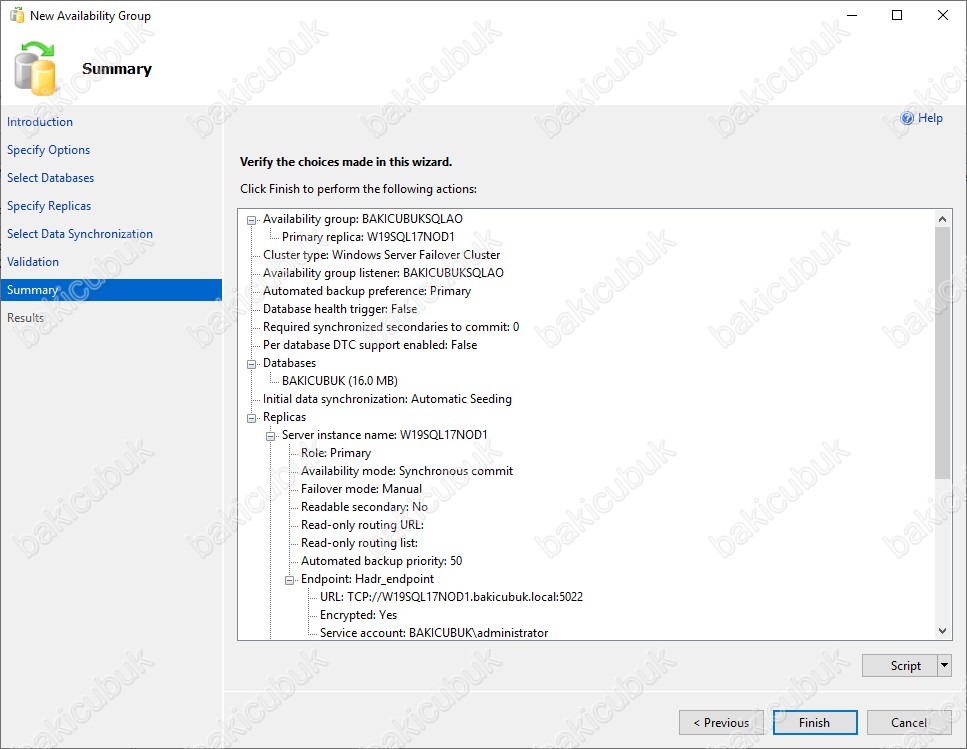Select the URL TCP://W19SQL17NOD1.bakicubuk.local:5022 row
Image resolution: width=967 pixels, height=749 pixels.
[x=451, y=597]
